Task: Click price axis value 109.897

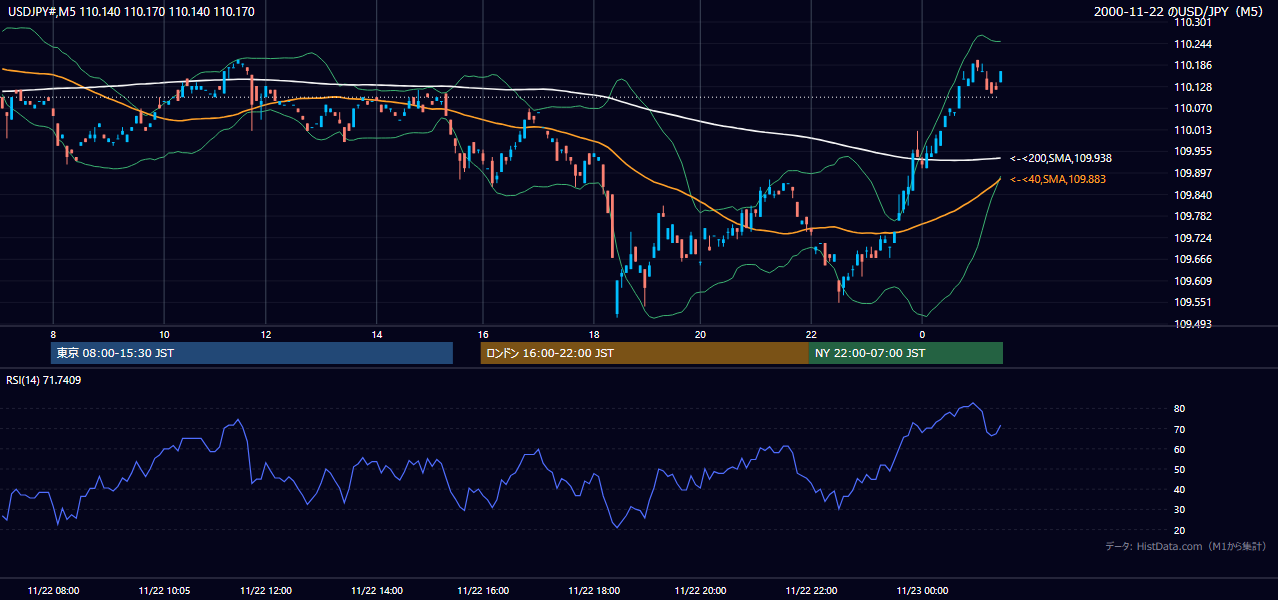Action: point(1195,173)
